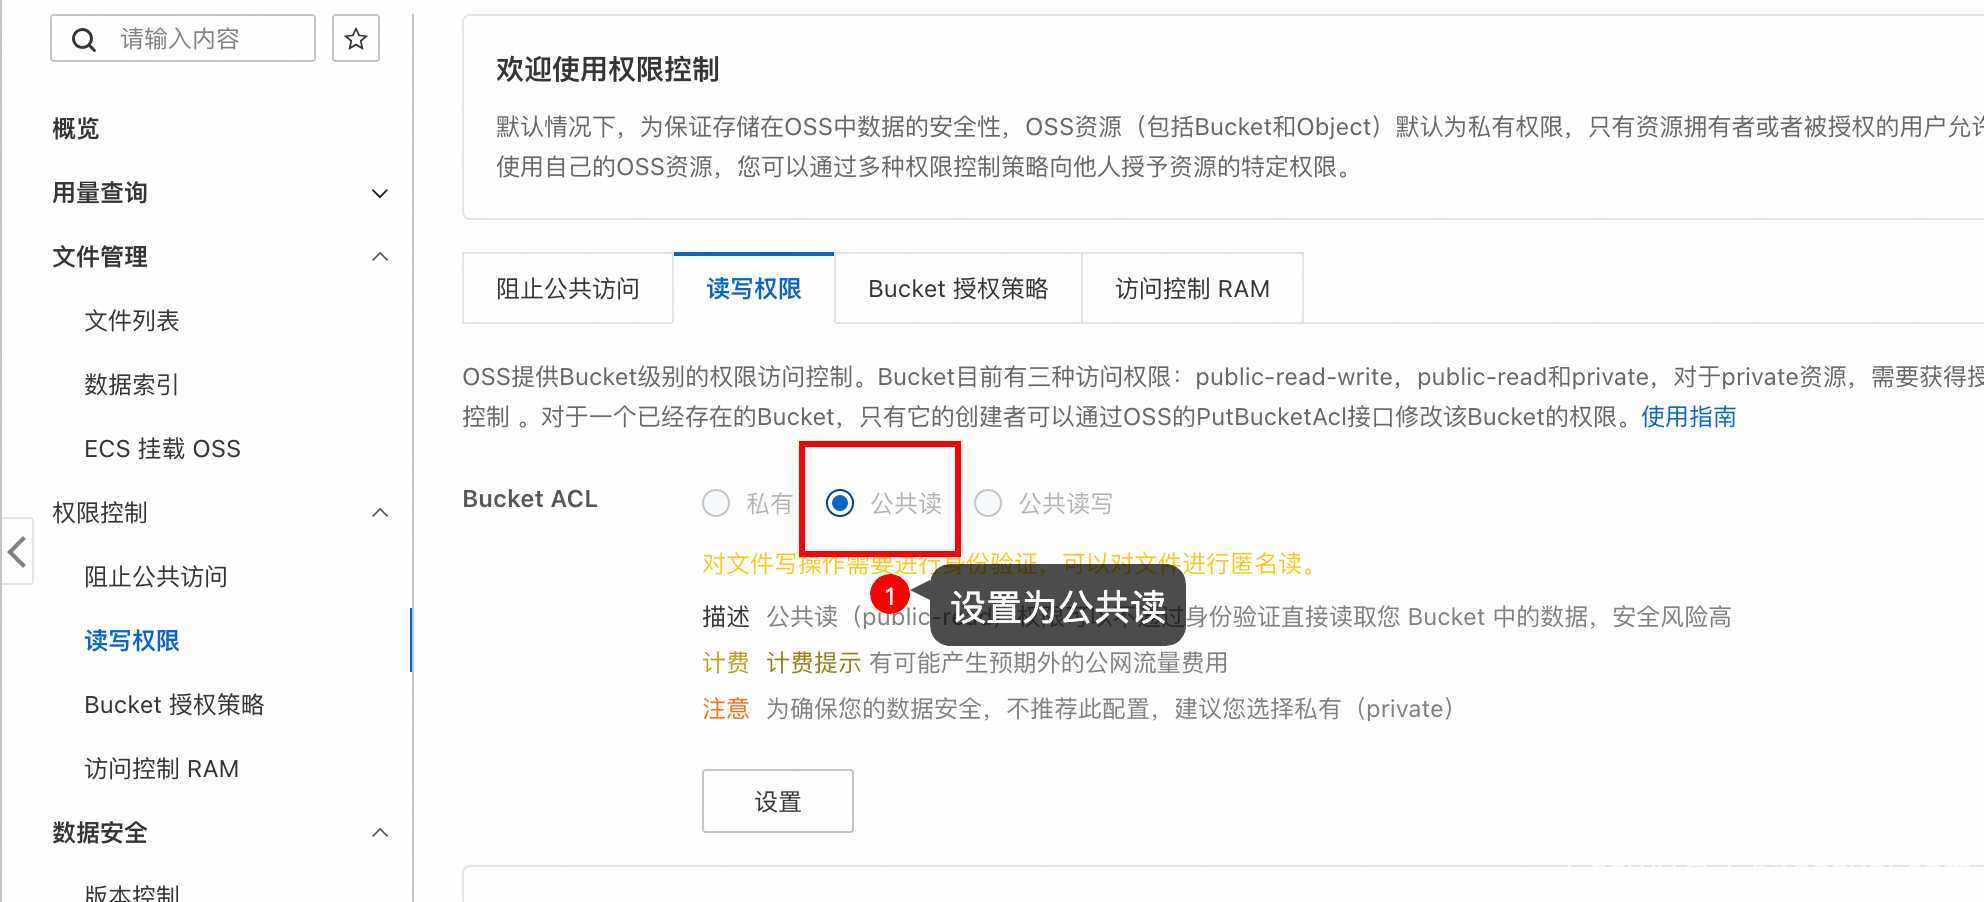Open ECS 挂载 OSS sidebar item
Image resolution: width=1984 pixels, height=902 pixels.
tap(162, 449)
